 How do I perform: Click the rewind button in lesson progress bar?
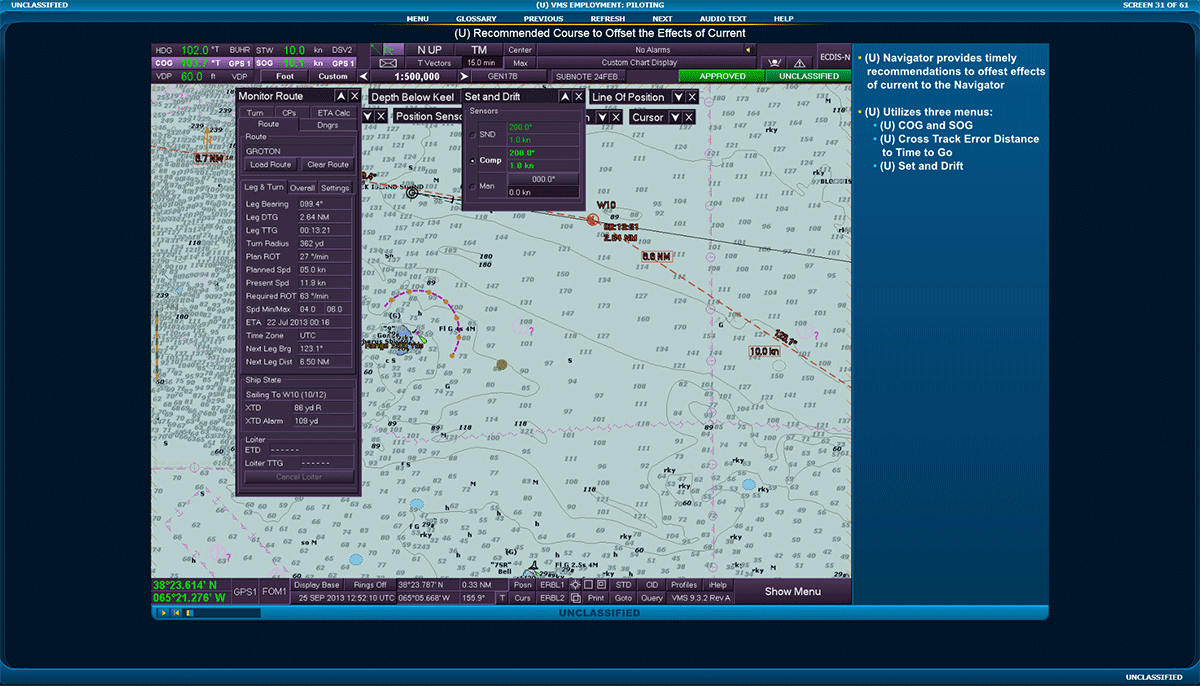point(176,612)
